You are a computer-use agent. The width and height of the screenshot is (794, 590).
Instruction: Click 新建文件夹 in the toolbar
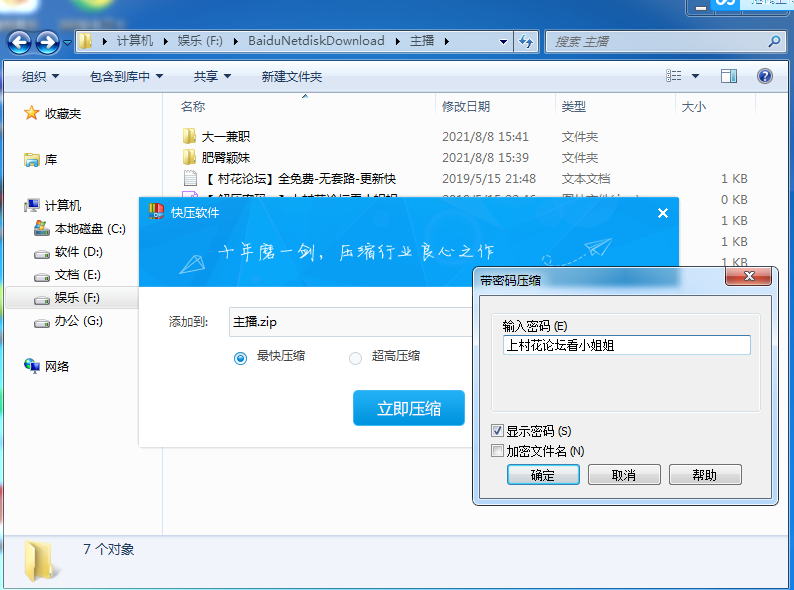(x=291, y=76)
